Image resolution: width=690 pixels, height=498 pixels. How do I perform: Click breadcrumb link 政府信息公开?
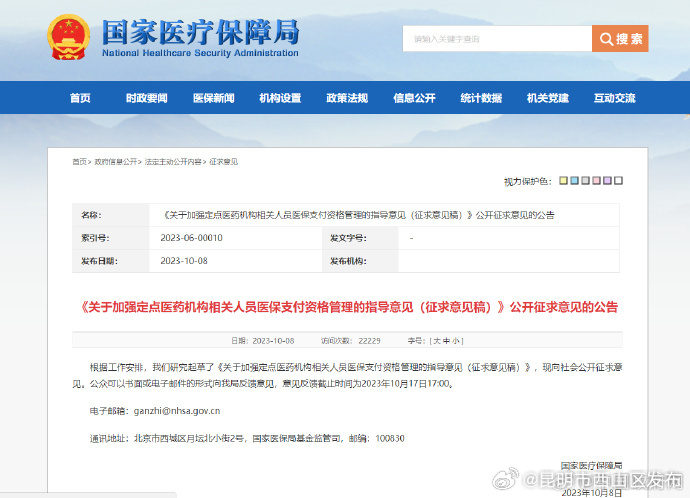coord(116,162)
